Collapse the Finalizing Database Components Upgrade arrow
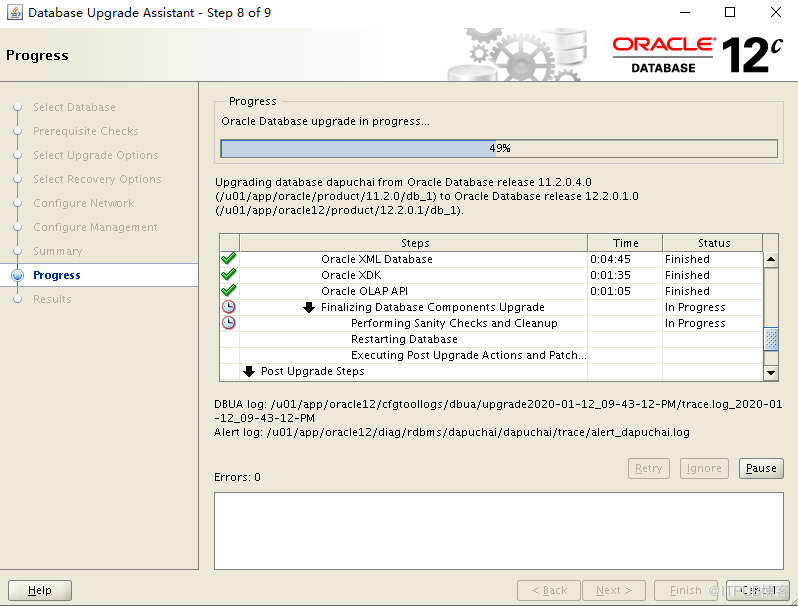Viewport: 798px width, 606px height. pyautogui.click(x=308, y=307)
